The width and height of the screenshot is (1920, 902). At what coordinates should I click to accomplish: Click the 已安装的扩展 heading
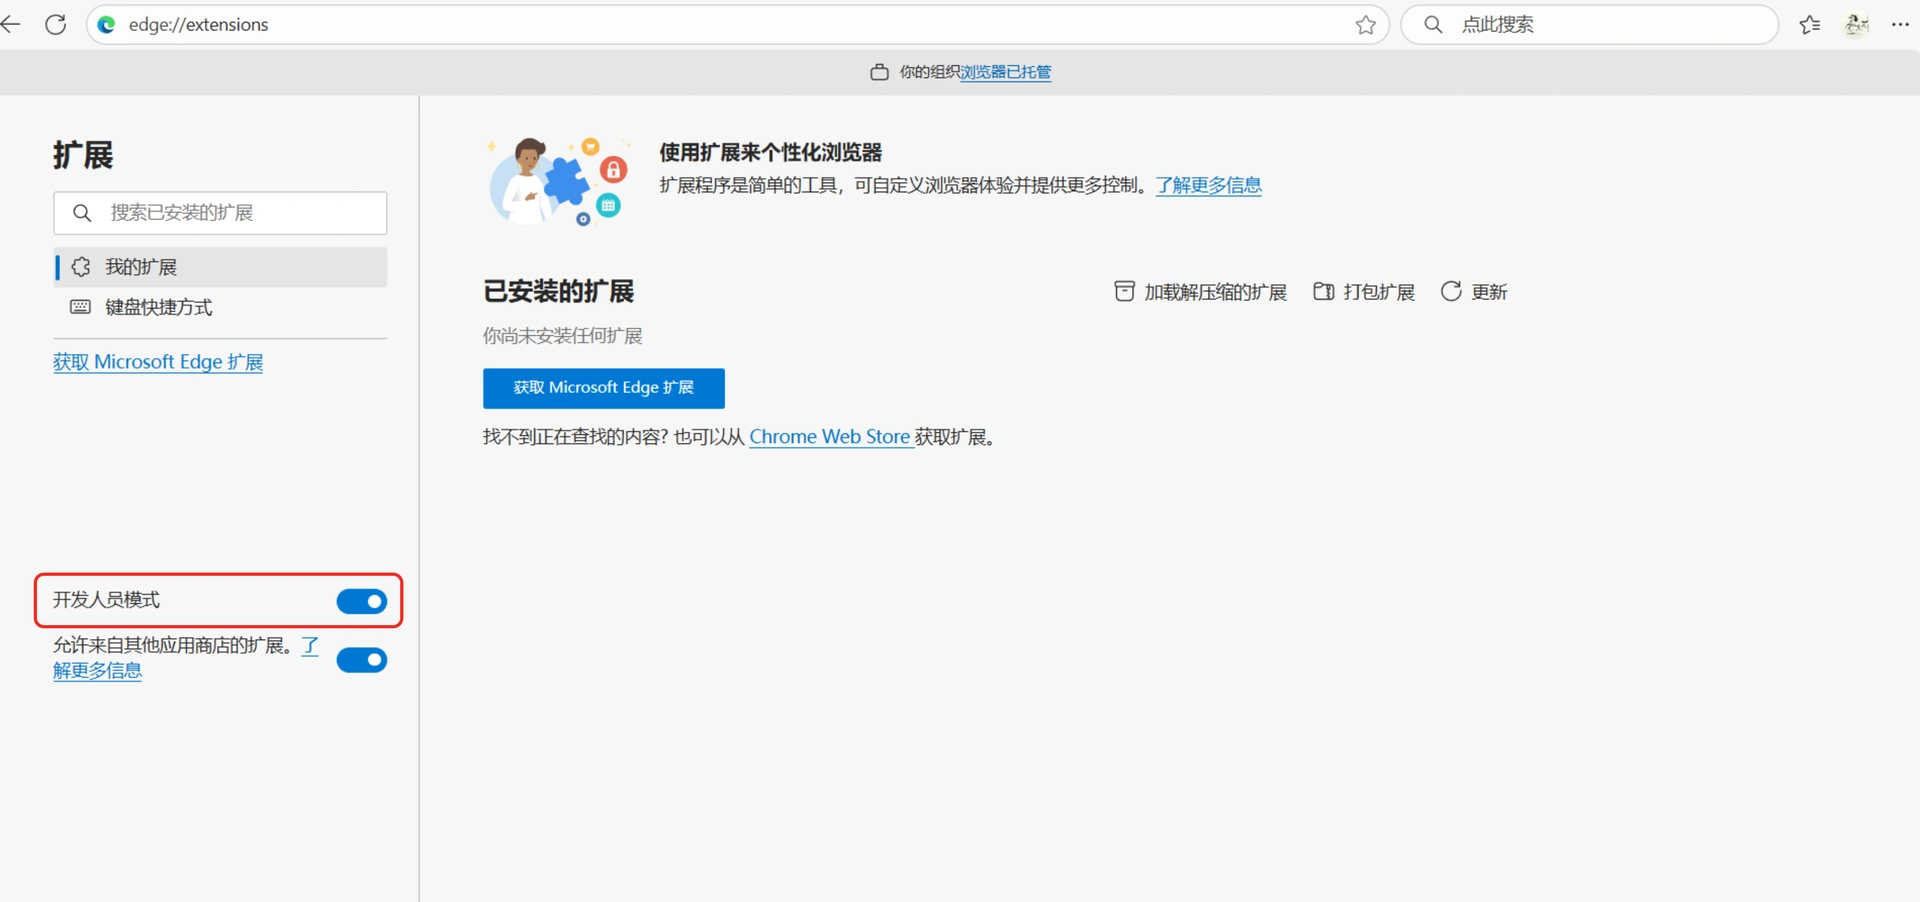[x=559, y=291]
